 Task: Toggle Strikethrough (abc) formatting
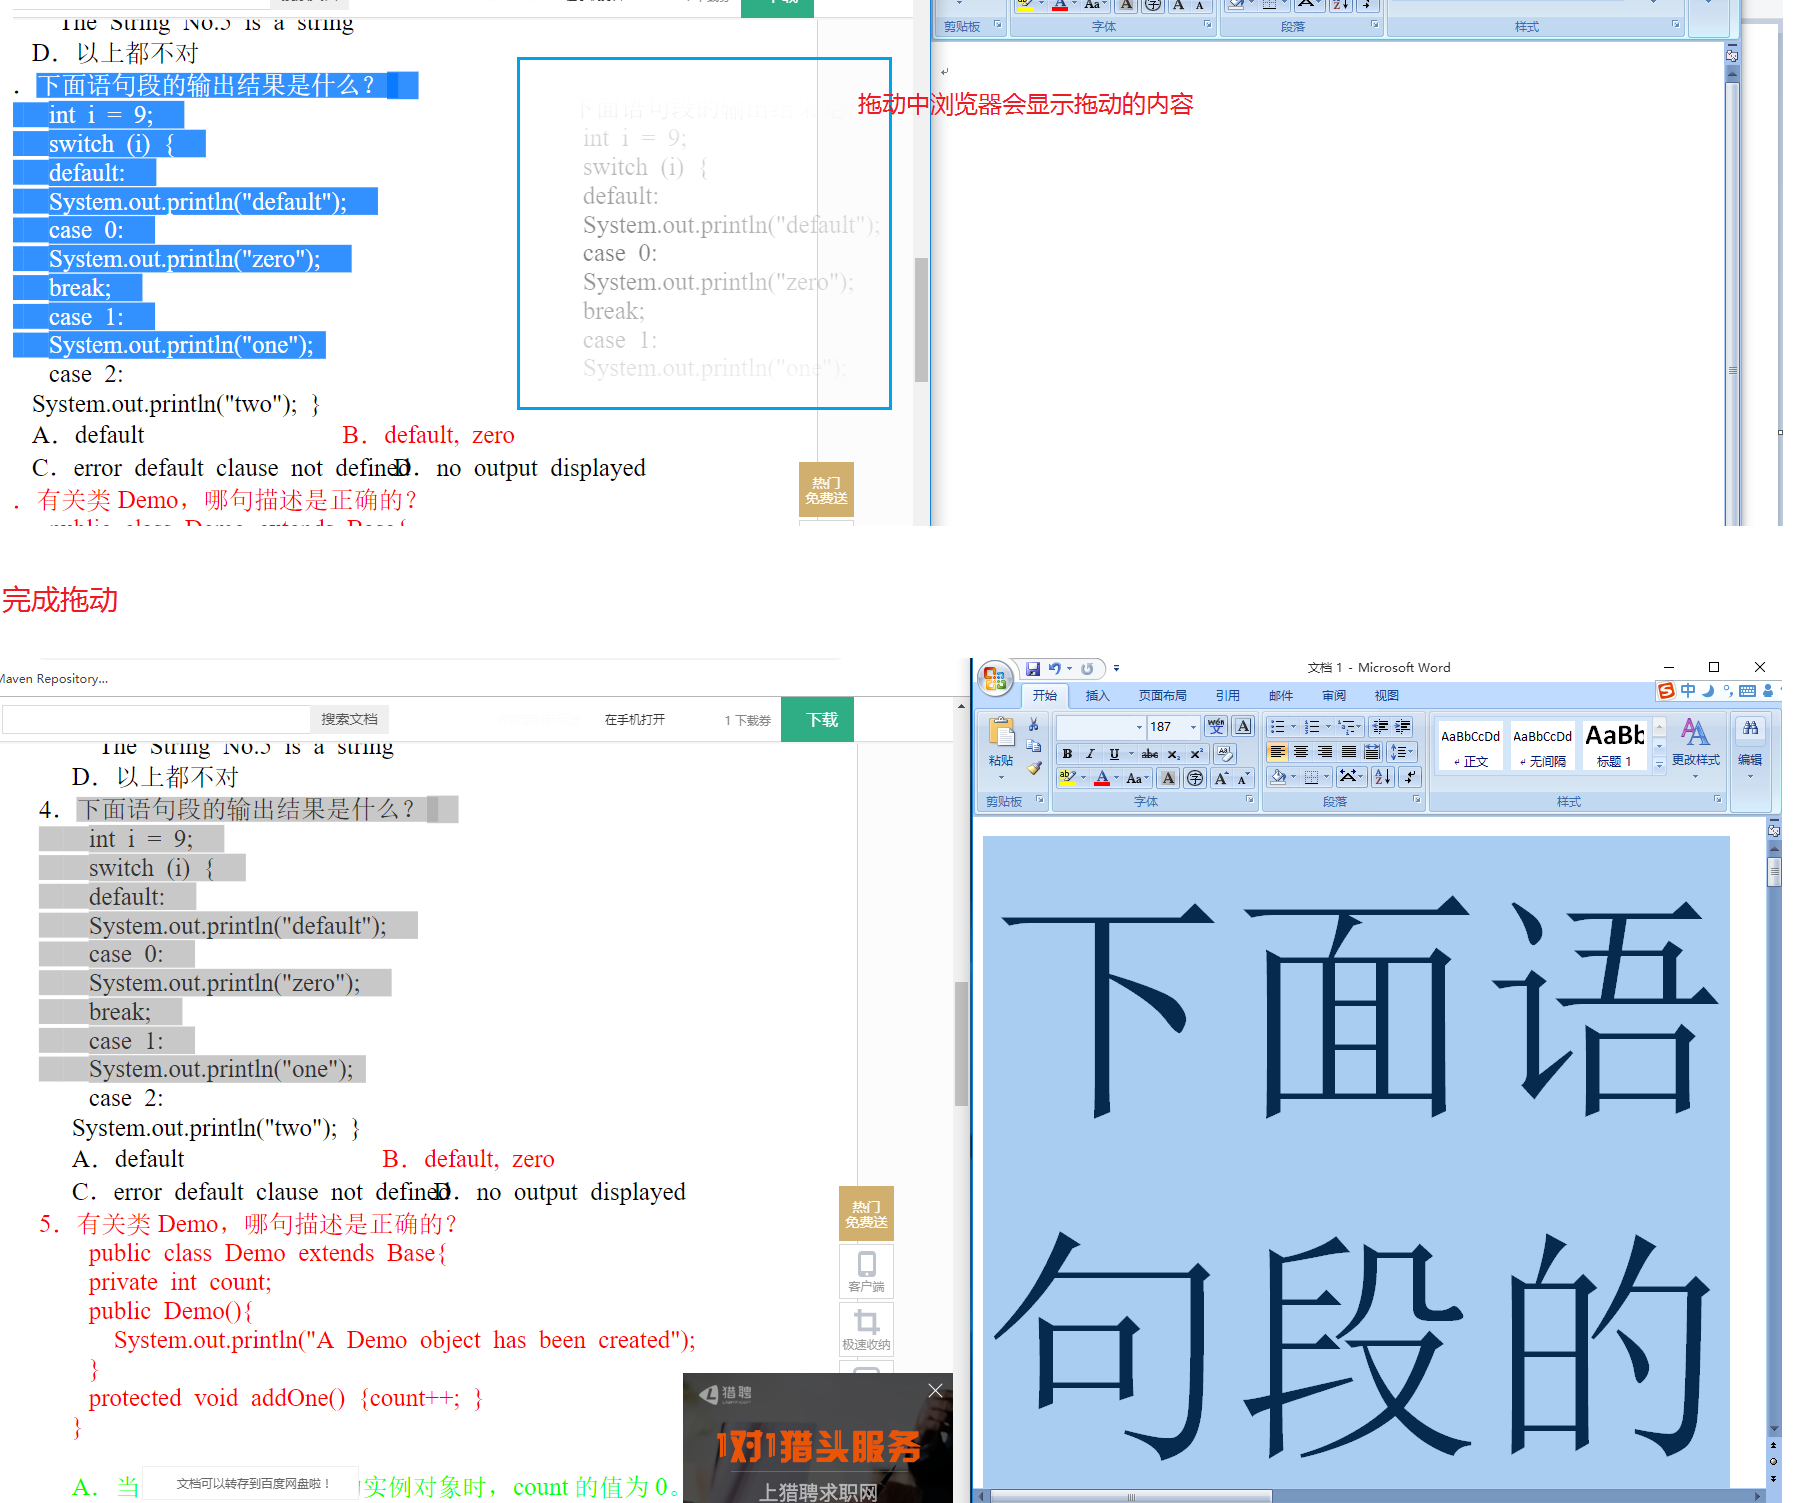pos(1150,754)
